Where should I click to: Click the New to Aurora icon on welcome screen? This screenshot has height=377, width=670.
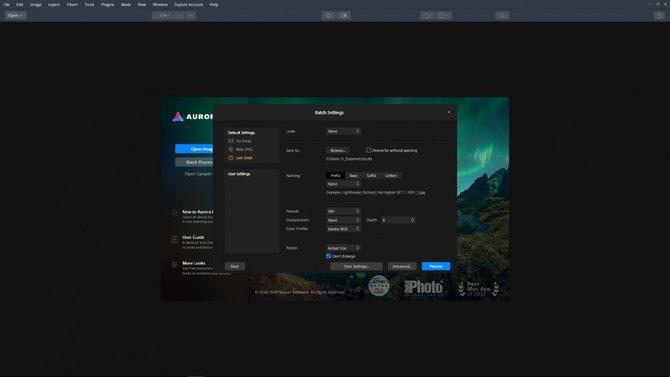click(x=175, y=213)
